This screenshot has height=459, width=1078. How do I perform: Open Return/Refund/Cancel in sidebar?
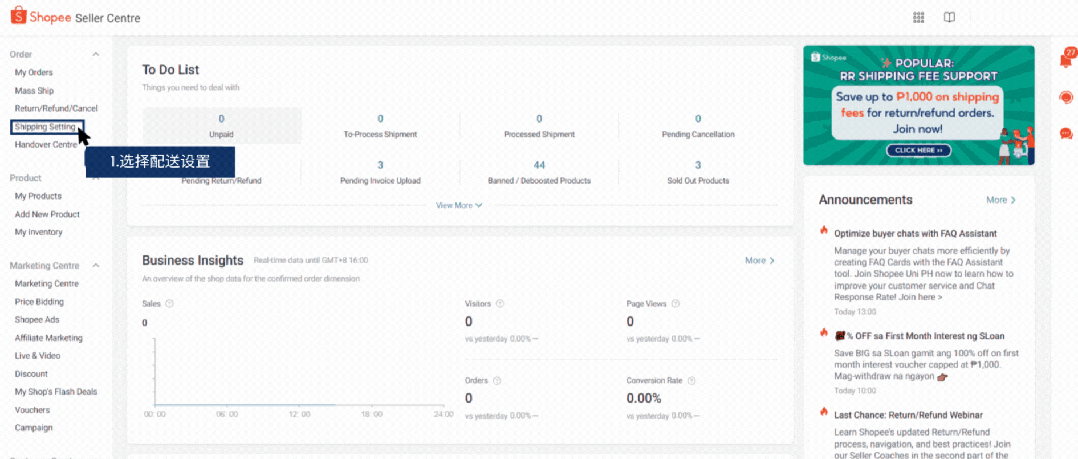coord(56,109)
